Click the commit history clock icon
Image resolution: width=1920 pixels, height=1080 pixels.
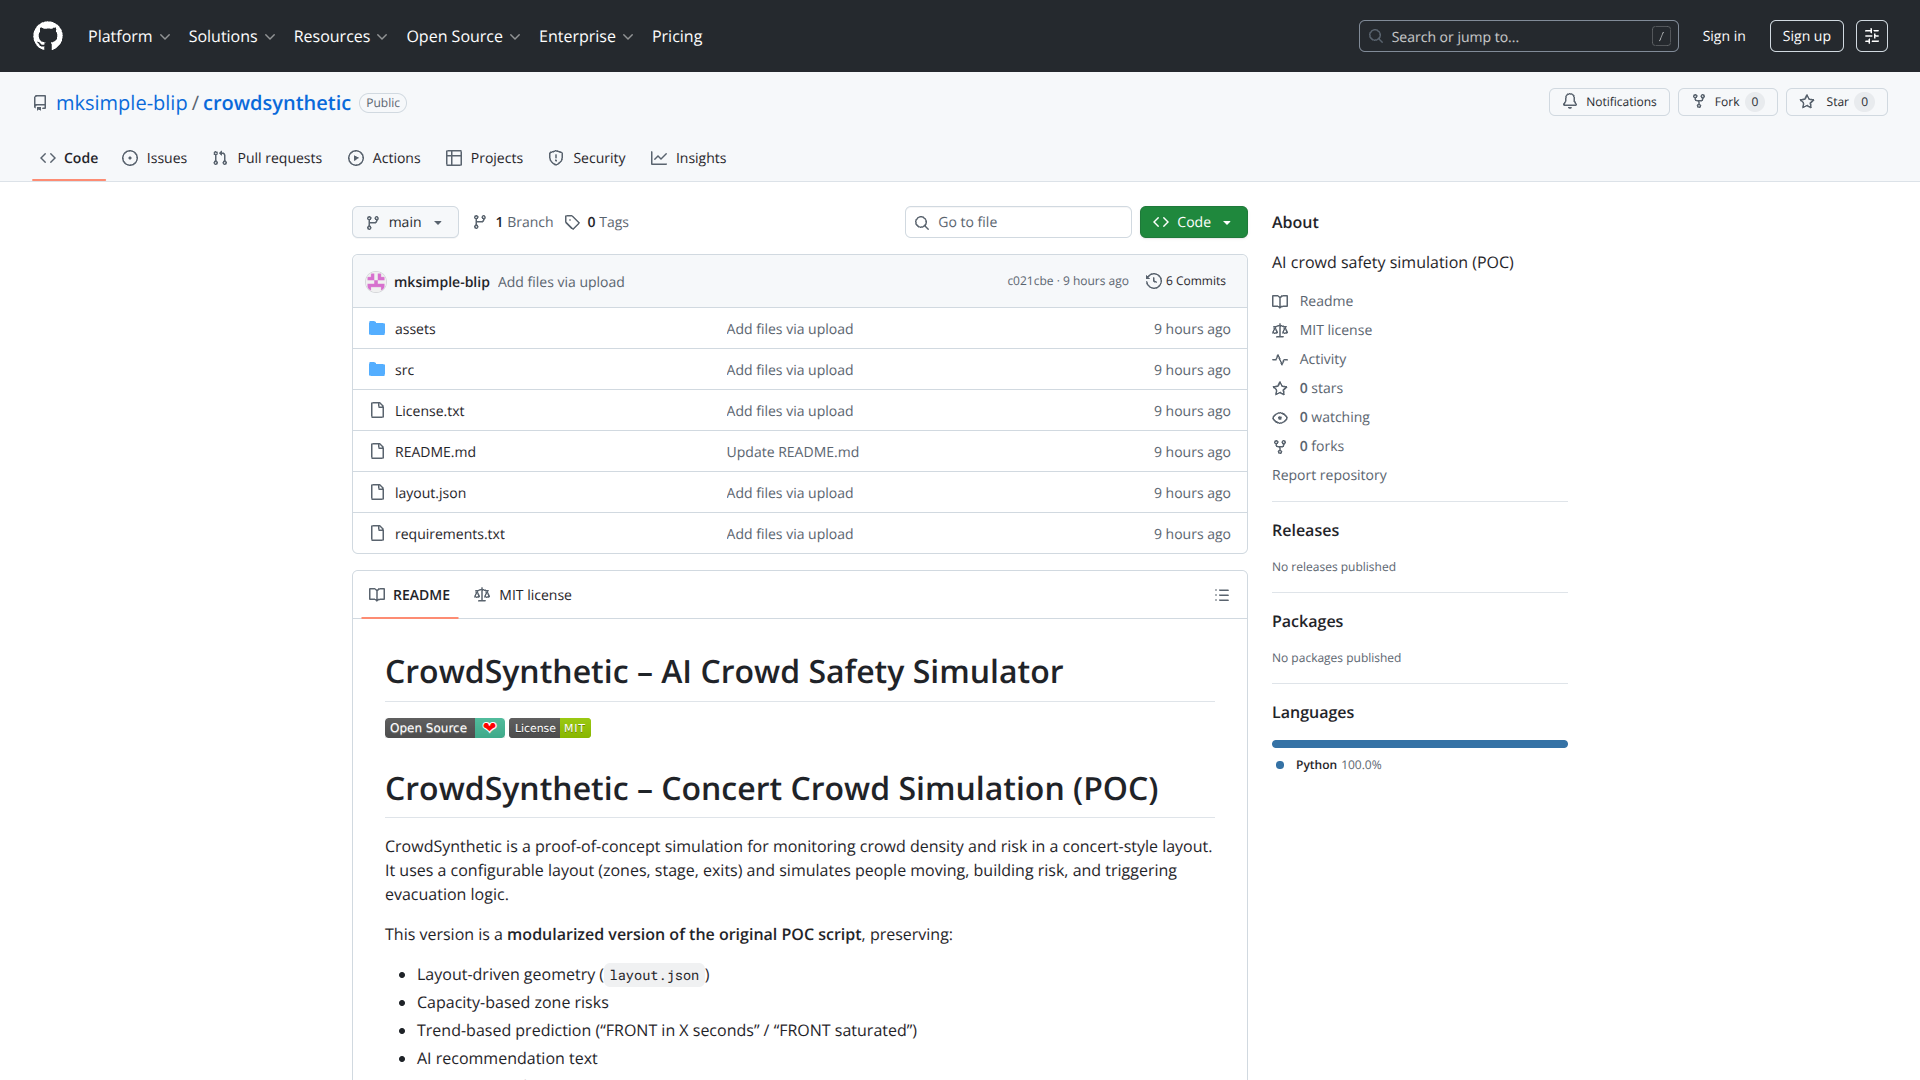[1153, 281]
